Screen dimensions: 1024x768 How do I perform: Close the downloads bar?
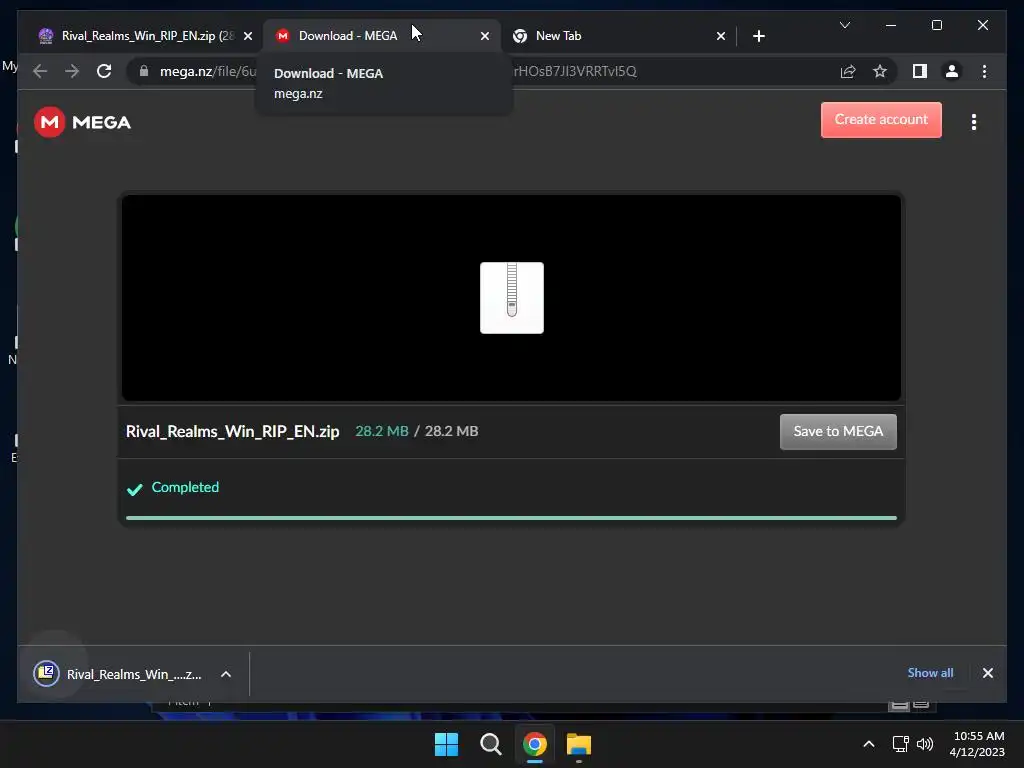[x=987, y=673]
